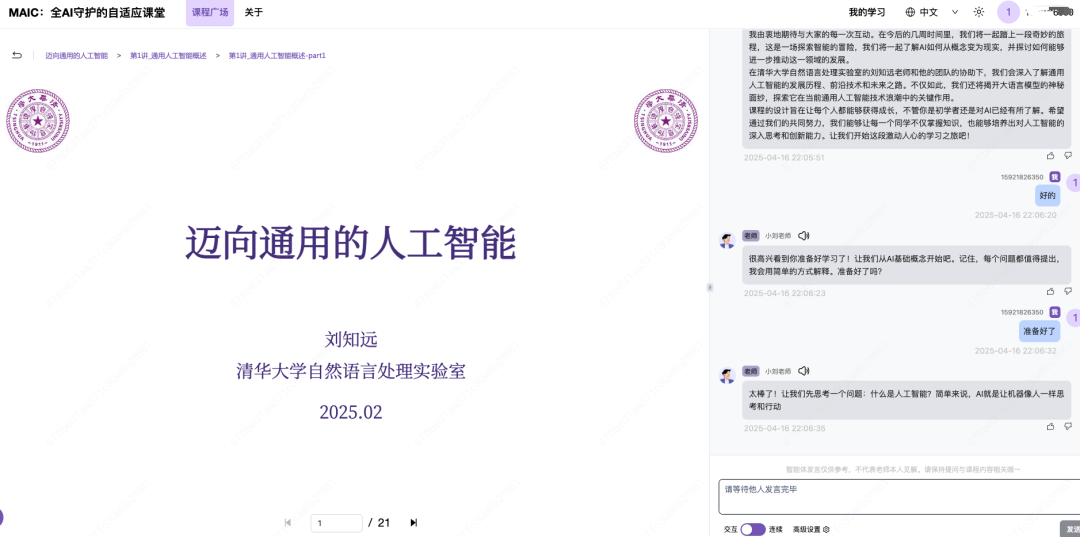
Task: Like the message timestamped 22:06:35
Action: [x=1050, y=426]
